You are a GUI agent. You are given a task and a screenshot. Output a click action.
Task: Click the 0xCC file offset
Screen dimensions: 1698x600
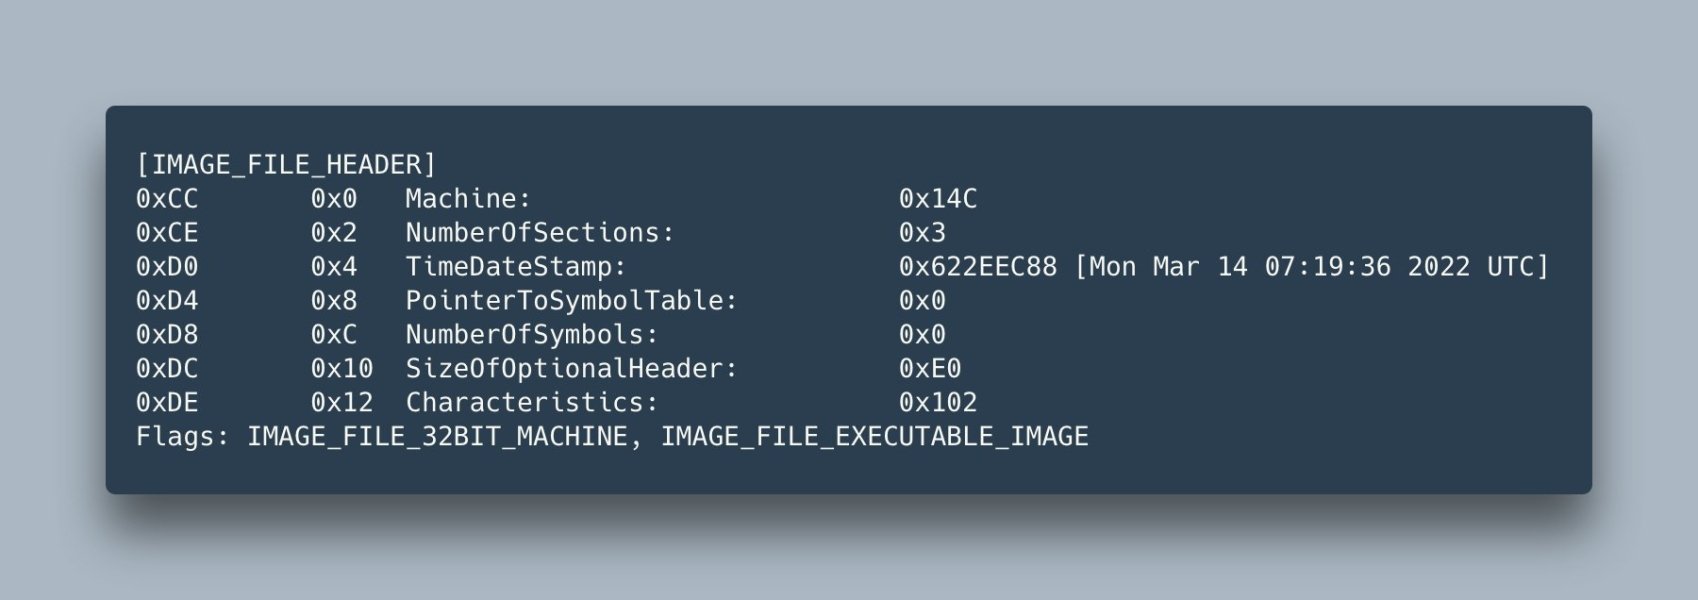(167, 199)
